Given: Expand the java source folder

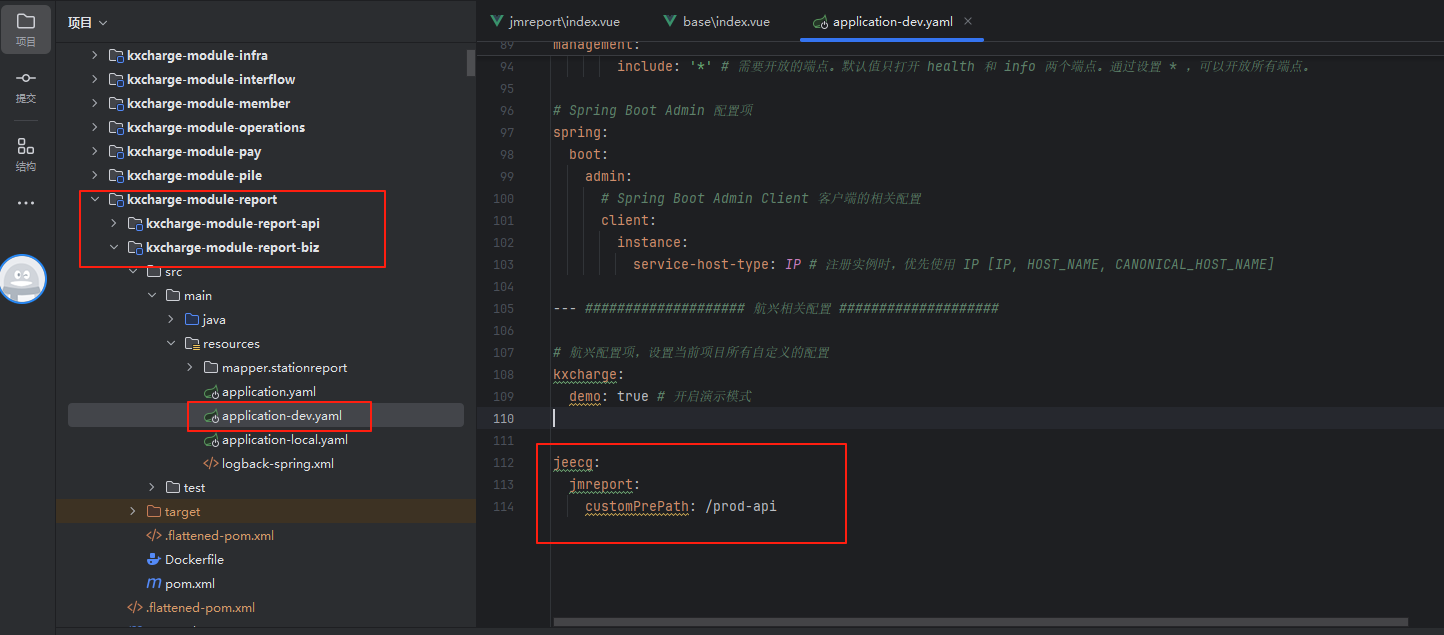Looking at the screenshot, I should (171, 320).
